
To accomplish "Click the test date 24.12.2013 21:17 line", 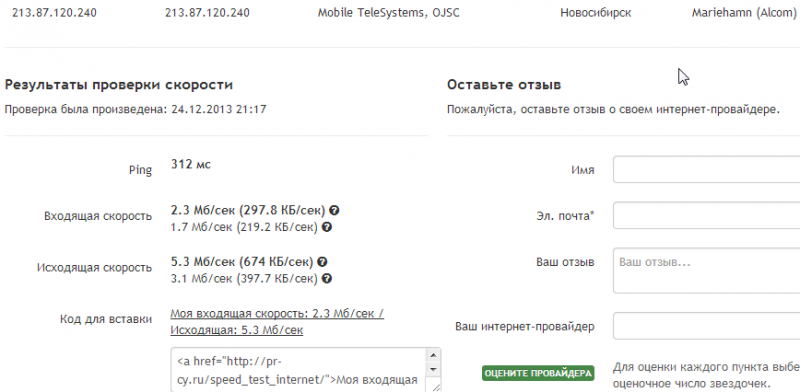I will pyautogui.click(x=135, y=109).
